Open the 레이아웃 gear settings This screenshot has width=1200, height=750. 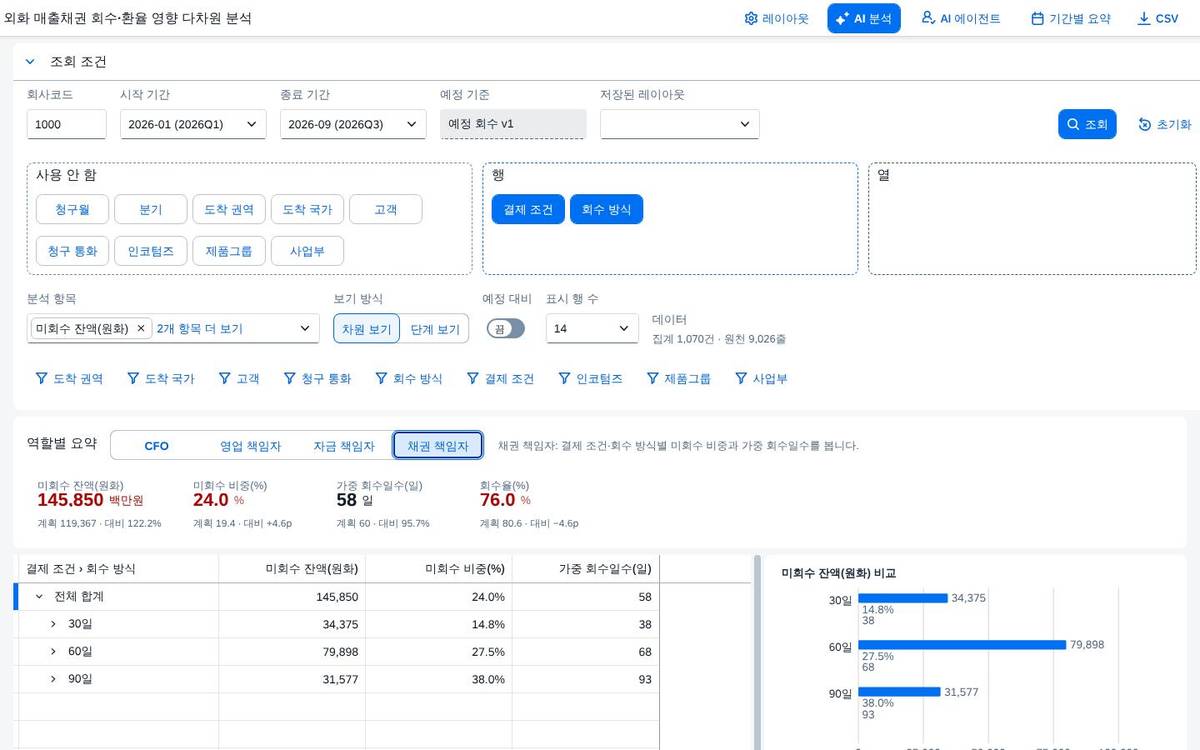coord(751,18)
